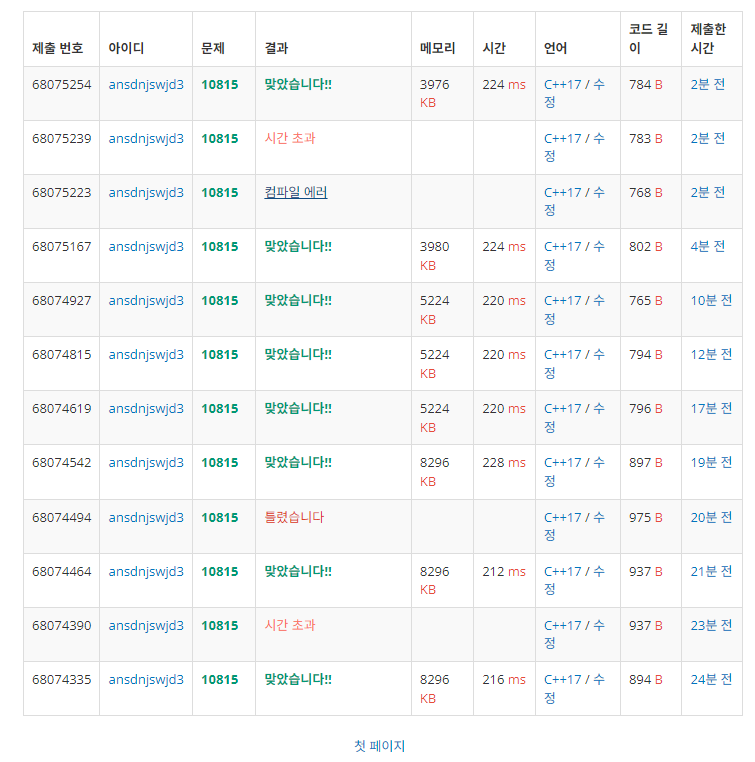This screenshot has width=755, height=762.
Task: Click the 2분 전 timestamp in row 68075239
Action: tap(707, 139)
